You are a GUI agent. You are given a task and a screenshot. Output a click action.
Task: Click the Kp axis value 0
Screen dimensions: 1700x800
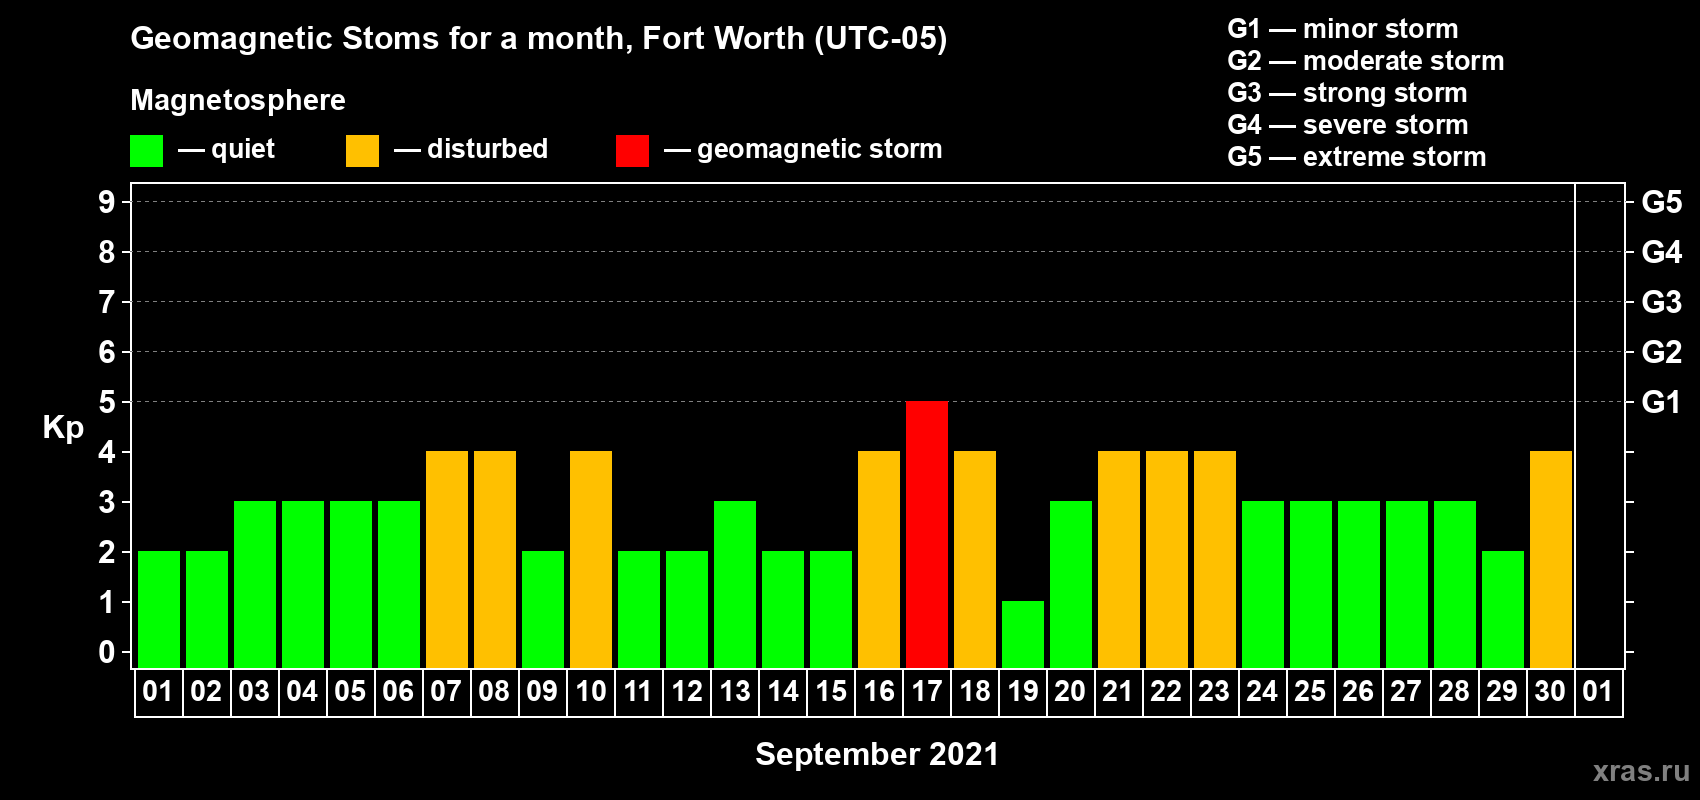(x=107, y=652)
